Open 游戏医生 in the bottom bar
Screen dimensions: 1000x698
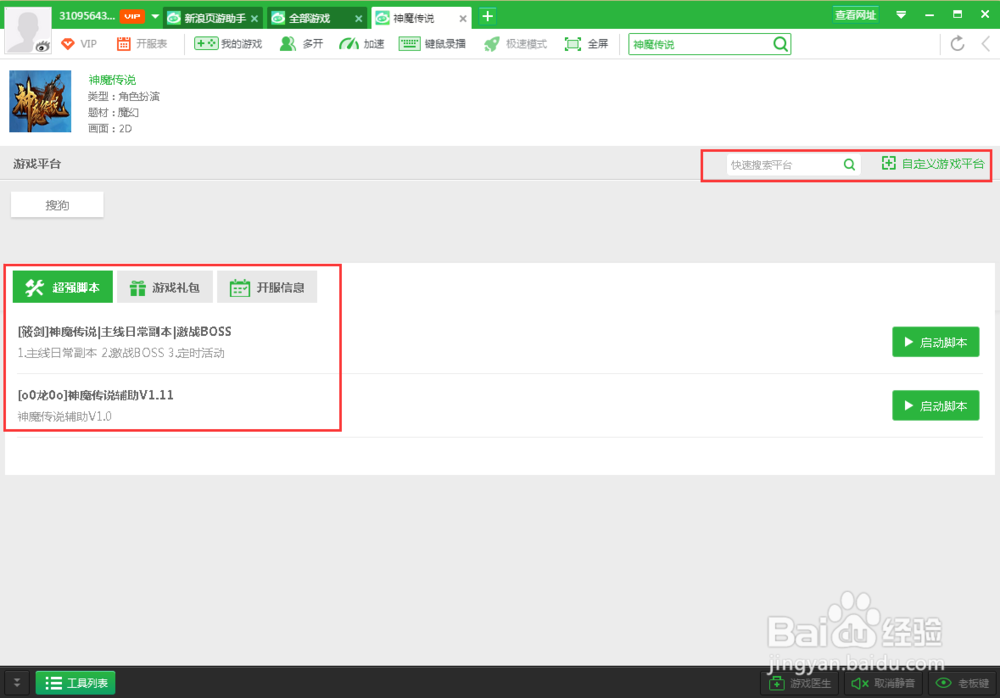point(800,683)
